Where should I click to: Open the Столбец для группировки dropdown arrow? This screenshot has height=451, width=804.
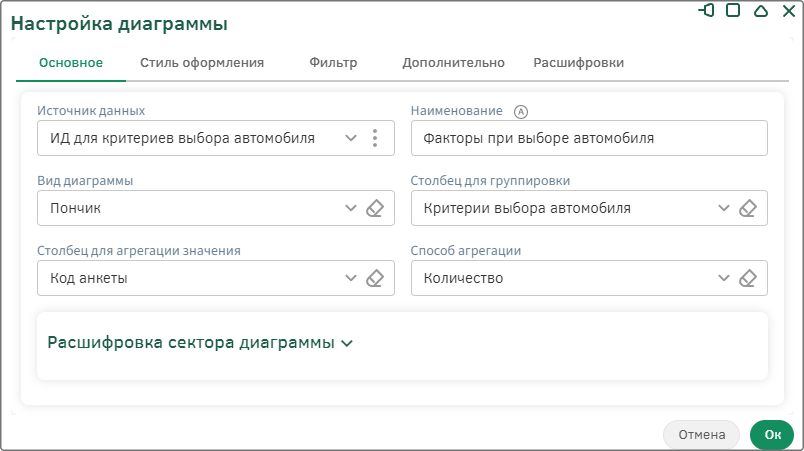click(x=723, y=208)
